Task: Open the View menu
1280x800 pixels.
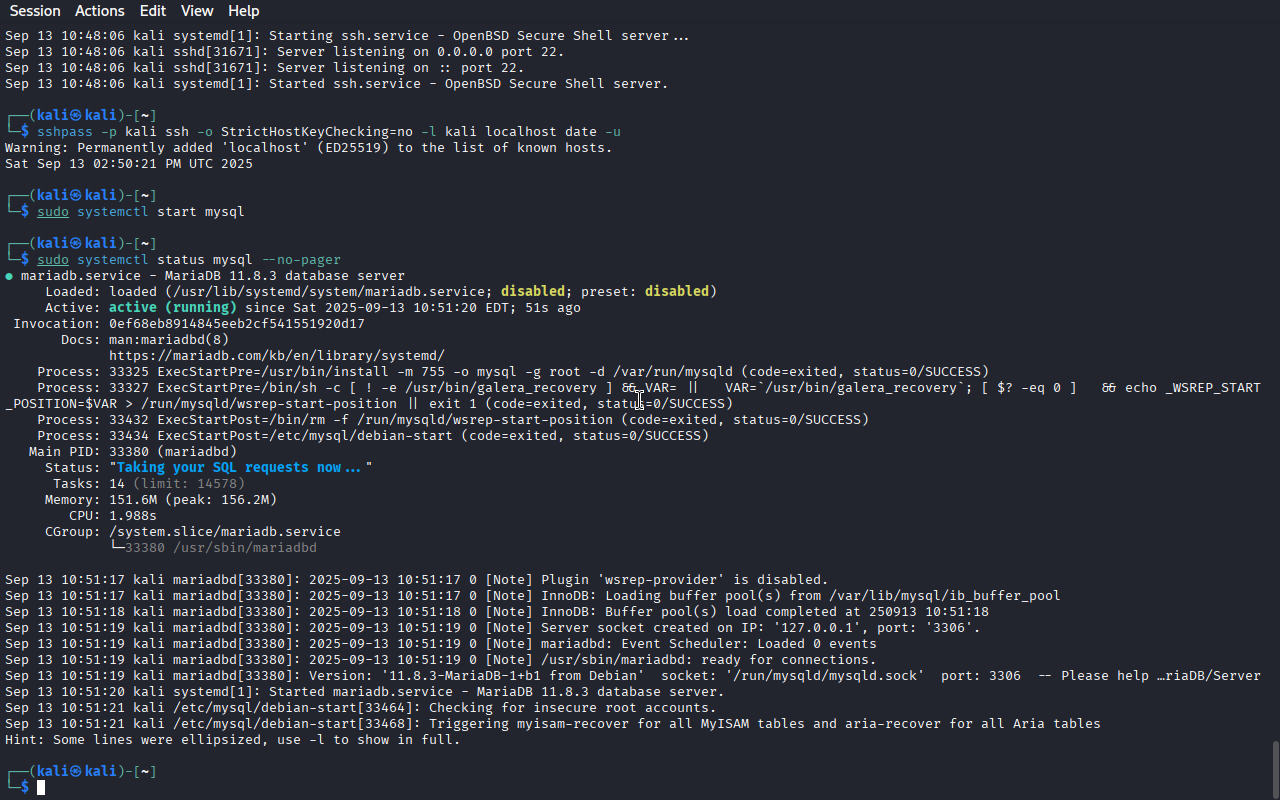Action: 197,11
